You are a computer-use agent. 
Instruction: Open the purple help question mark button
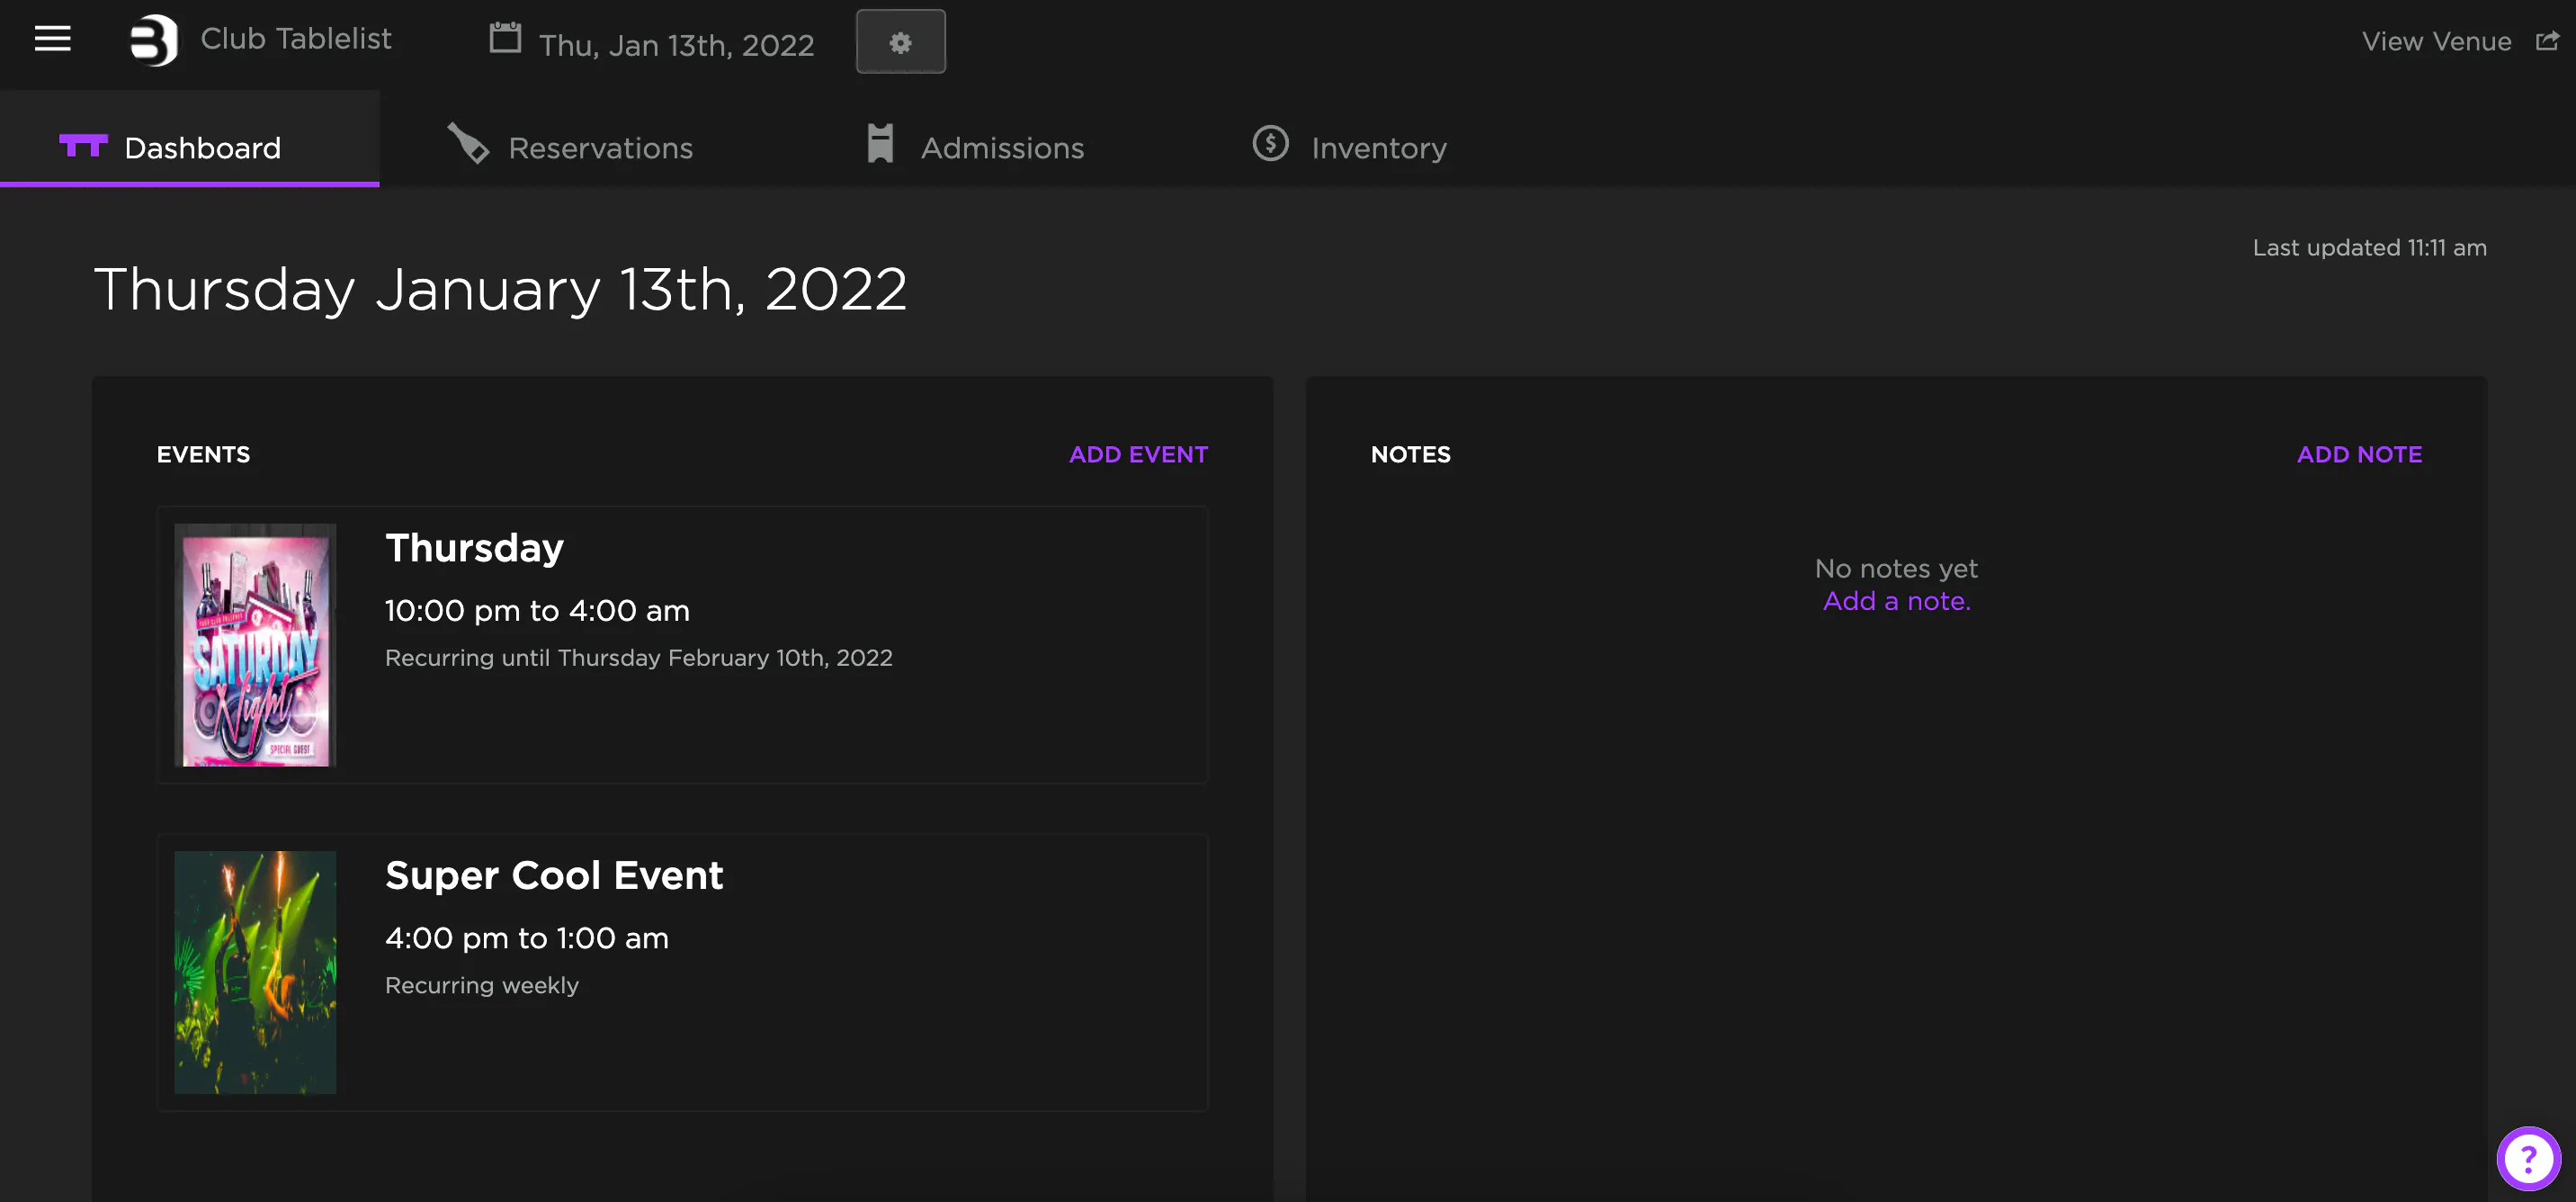pyautogui.click(x=2527, y=1159)
